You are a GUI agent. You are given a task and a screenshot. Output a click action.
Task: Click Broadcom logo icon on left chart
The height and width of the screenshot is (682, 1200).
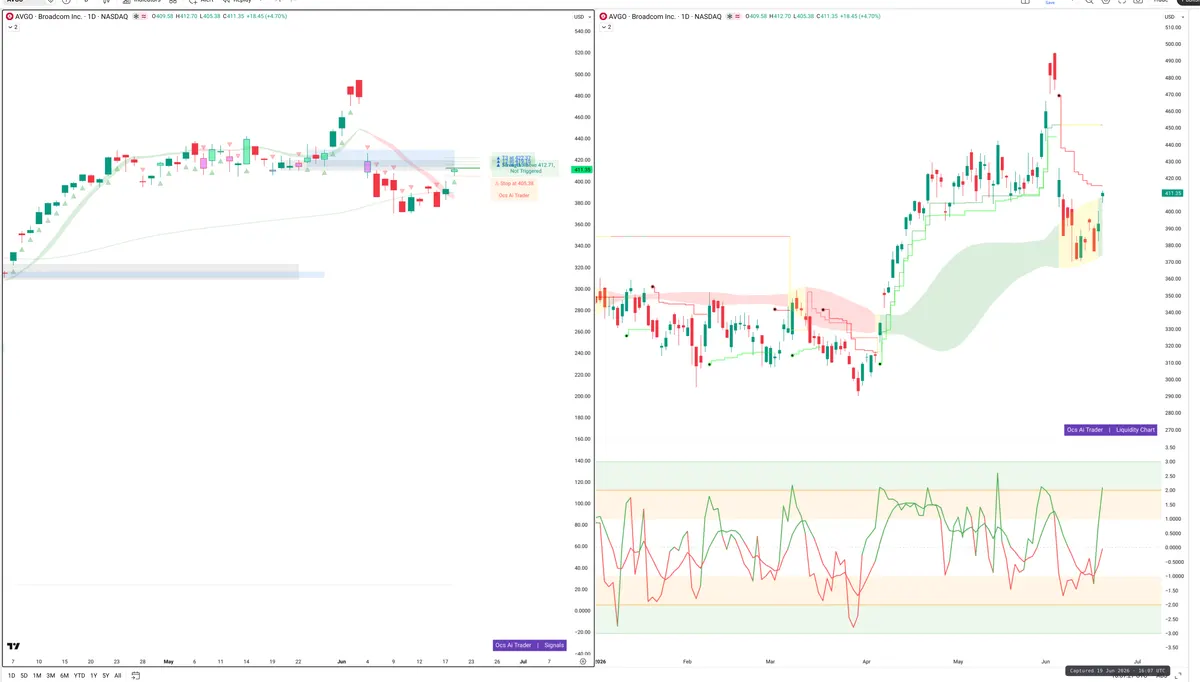[x=10, y=16]
